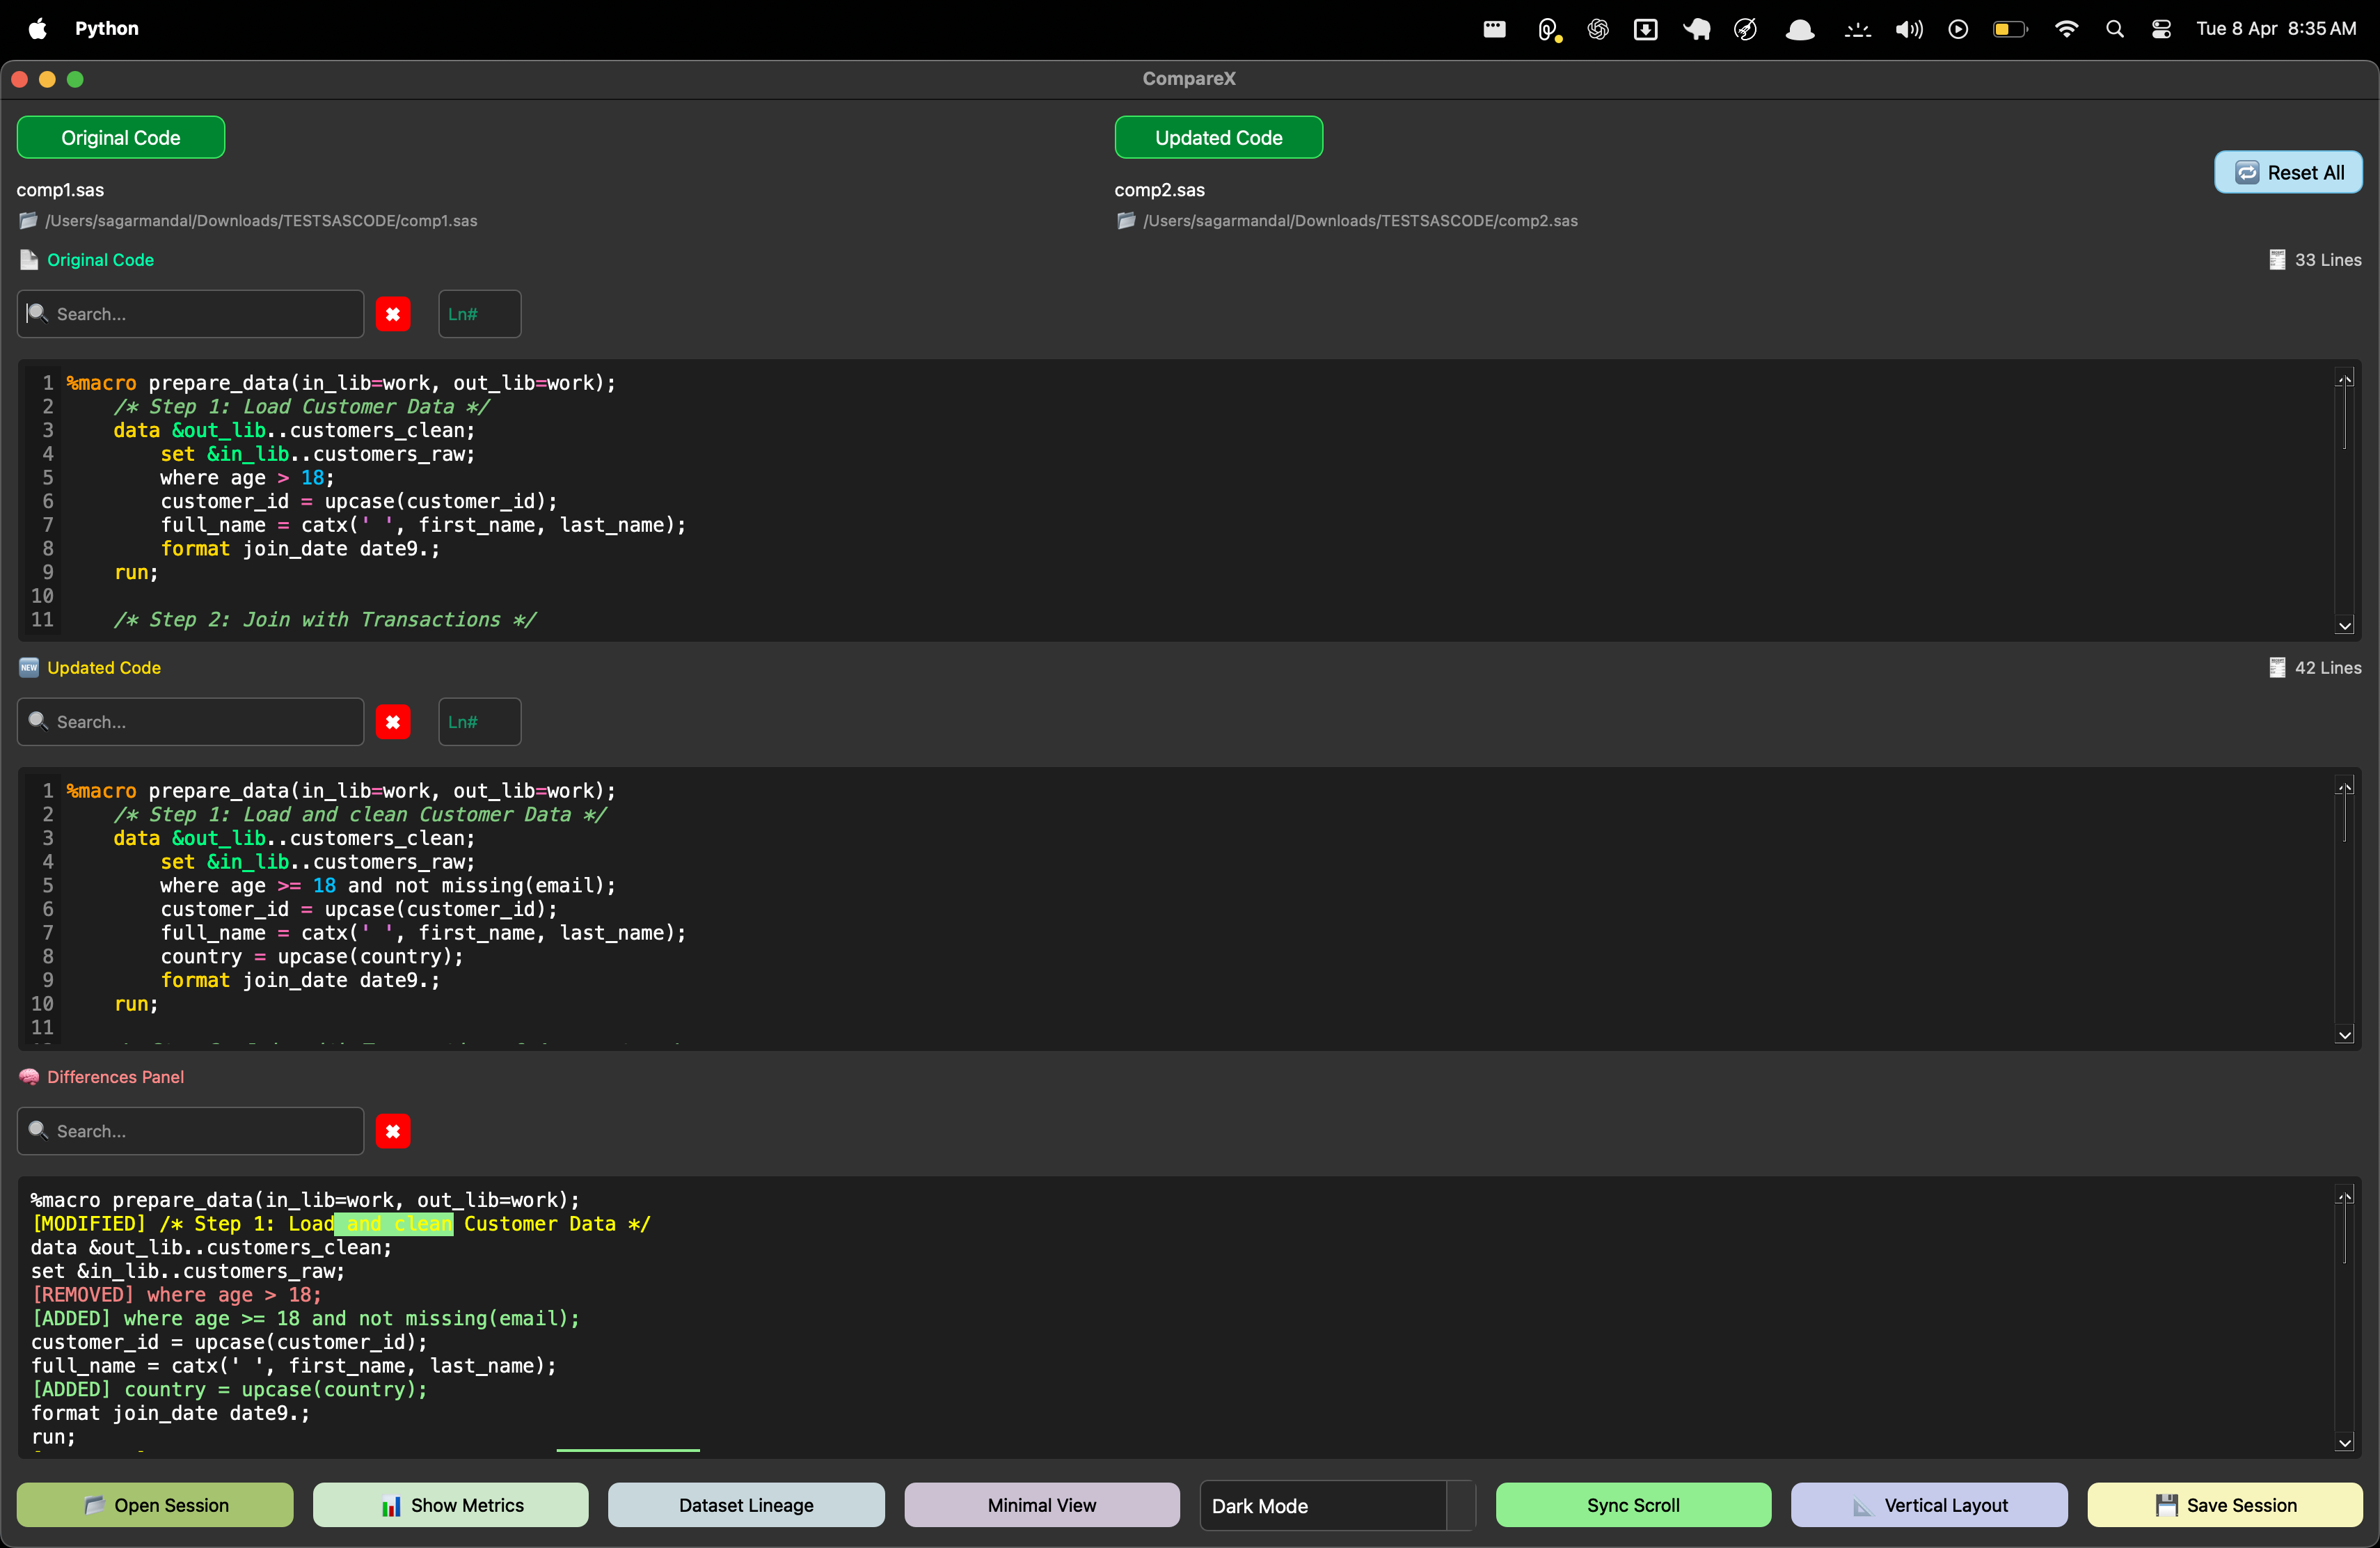
Task: Open Spotlight search in the menu bar
Action: point(2114,28)
